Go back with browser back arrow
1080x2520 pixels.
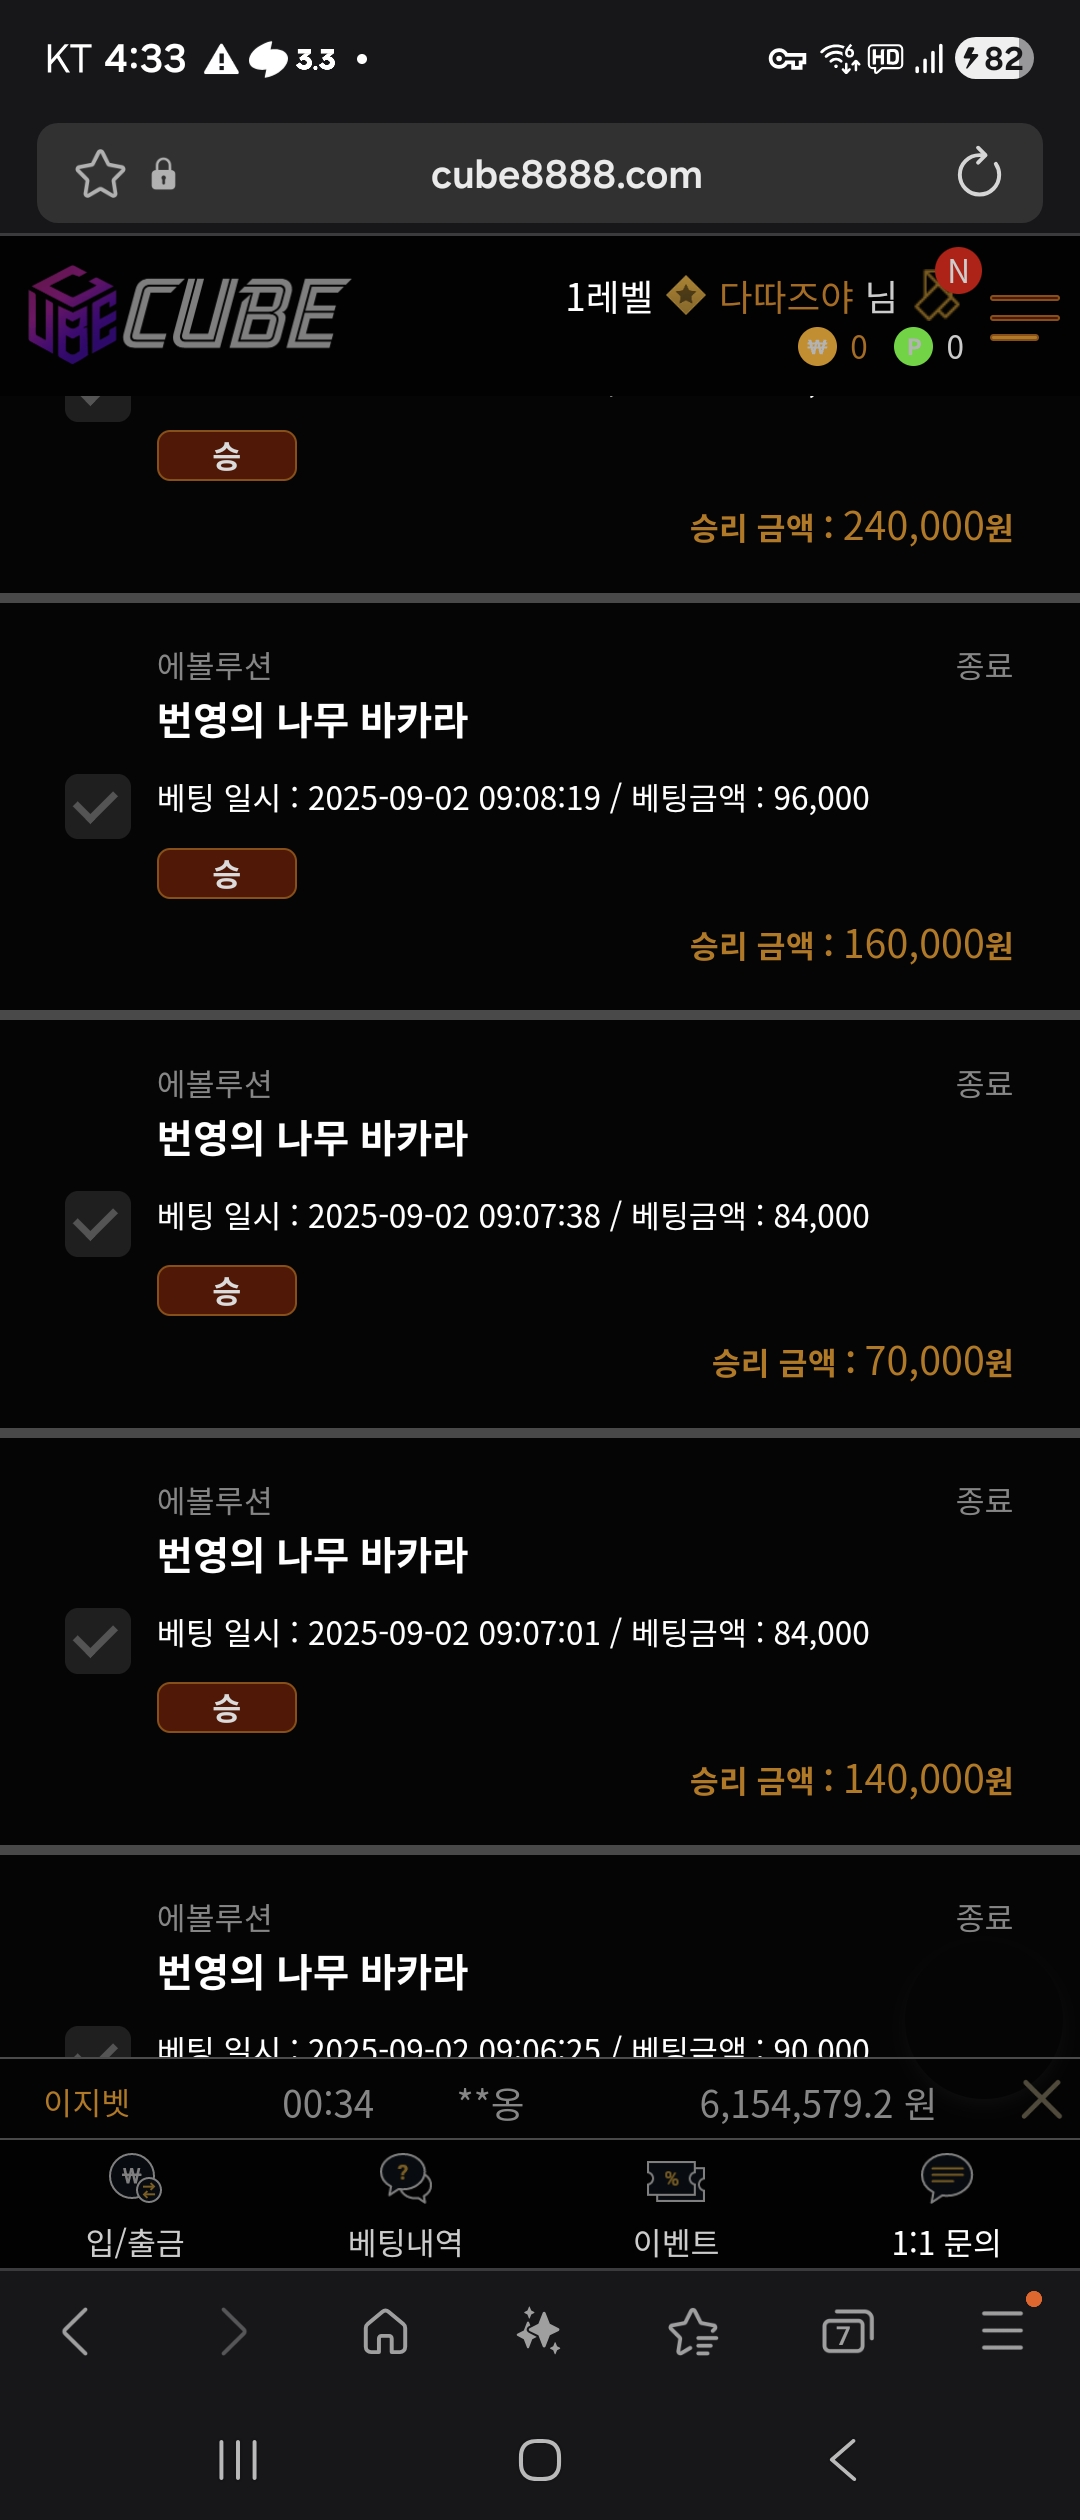pos(76,2332)
